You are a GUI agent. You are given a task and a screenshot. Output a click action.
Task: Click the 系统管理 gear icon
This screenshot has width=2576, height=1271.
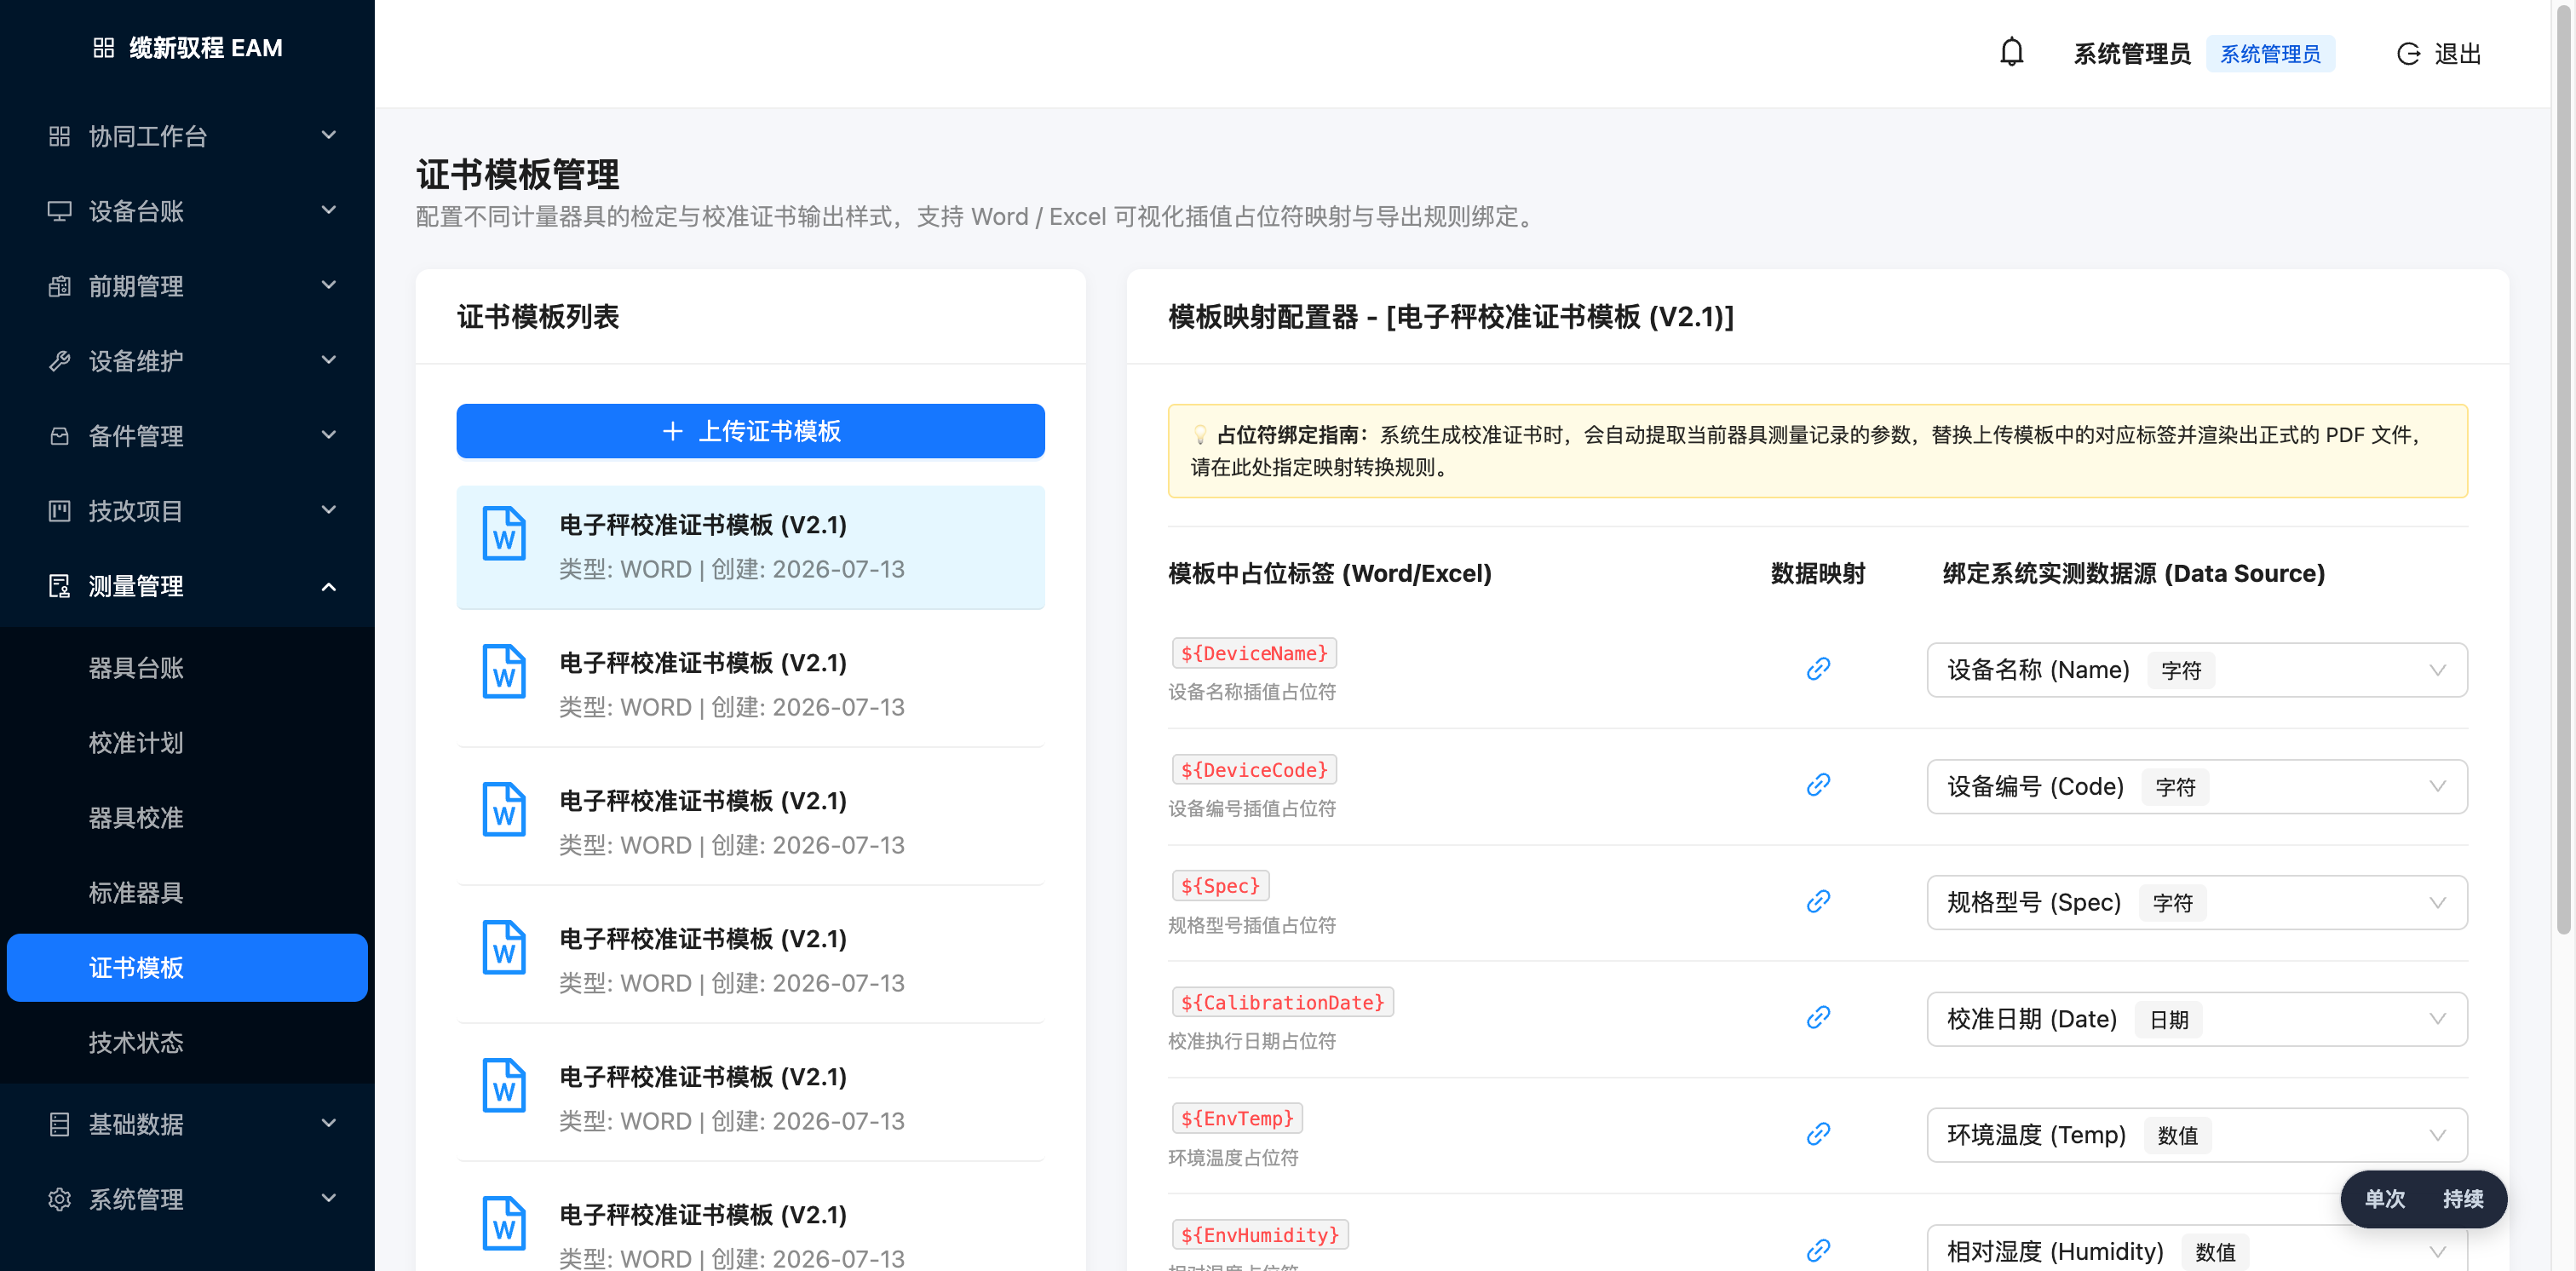[59, 1199]
